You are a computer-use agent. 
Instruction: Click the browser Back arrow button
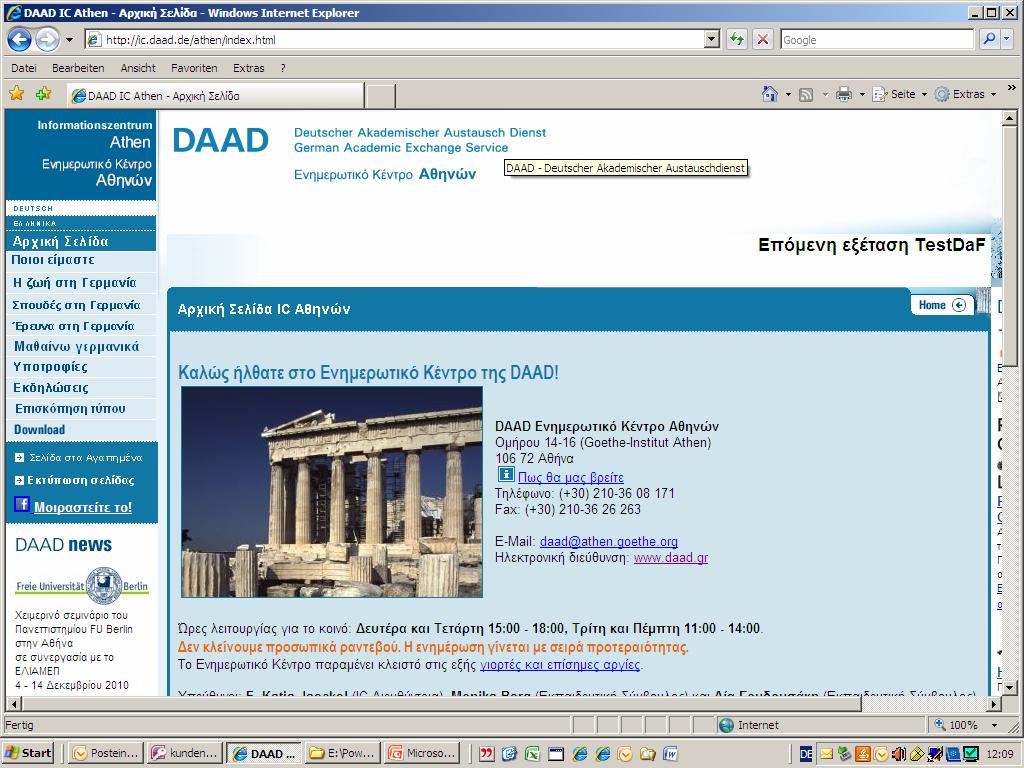coord(20,40)
